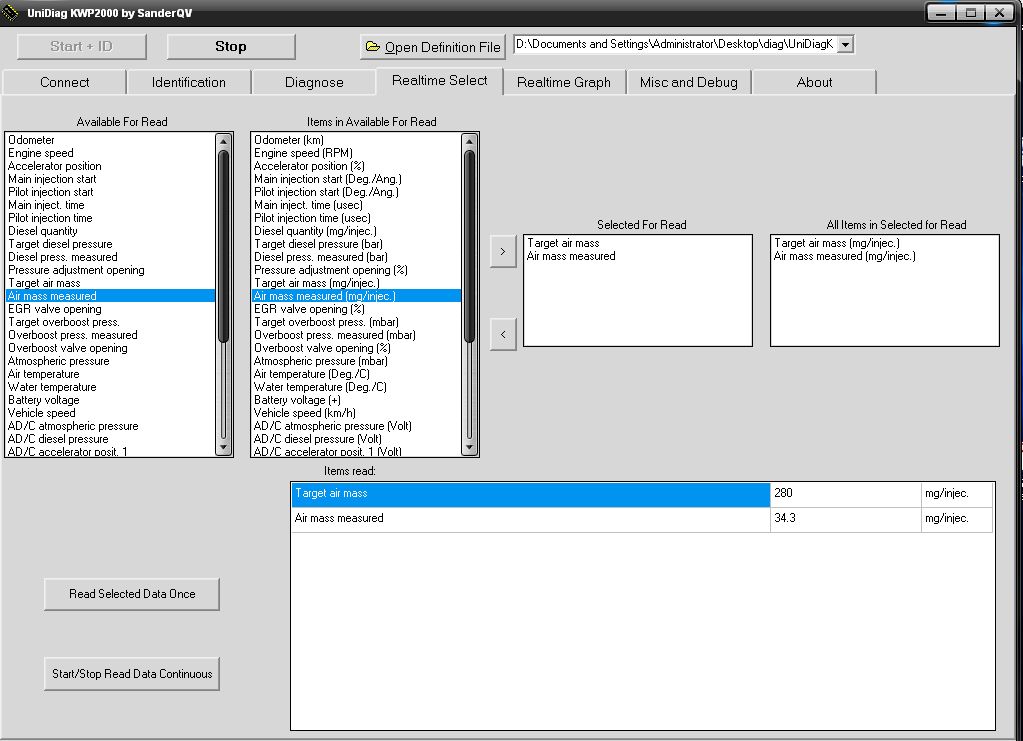The height and width of the screenshot is (741, 1023).
Task: Click the remove arrow button for selected items
Action: point(503,335)
